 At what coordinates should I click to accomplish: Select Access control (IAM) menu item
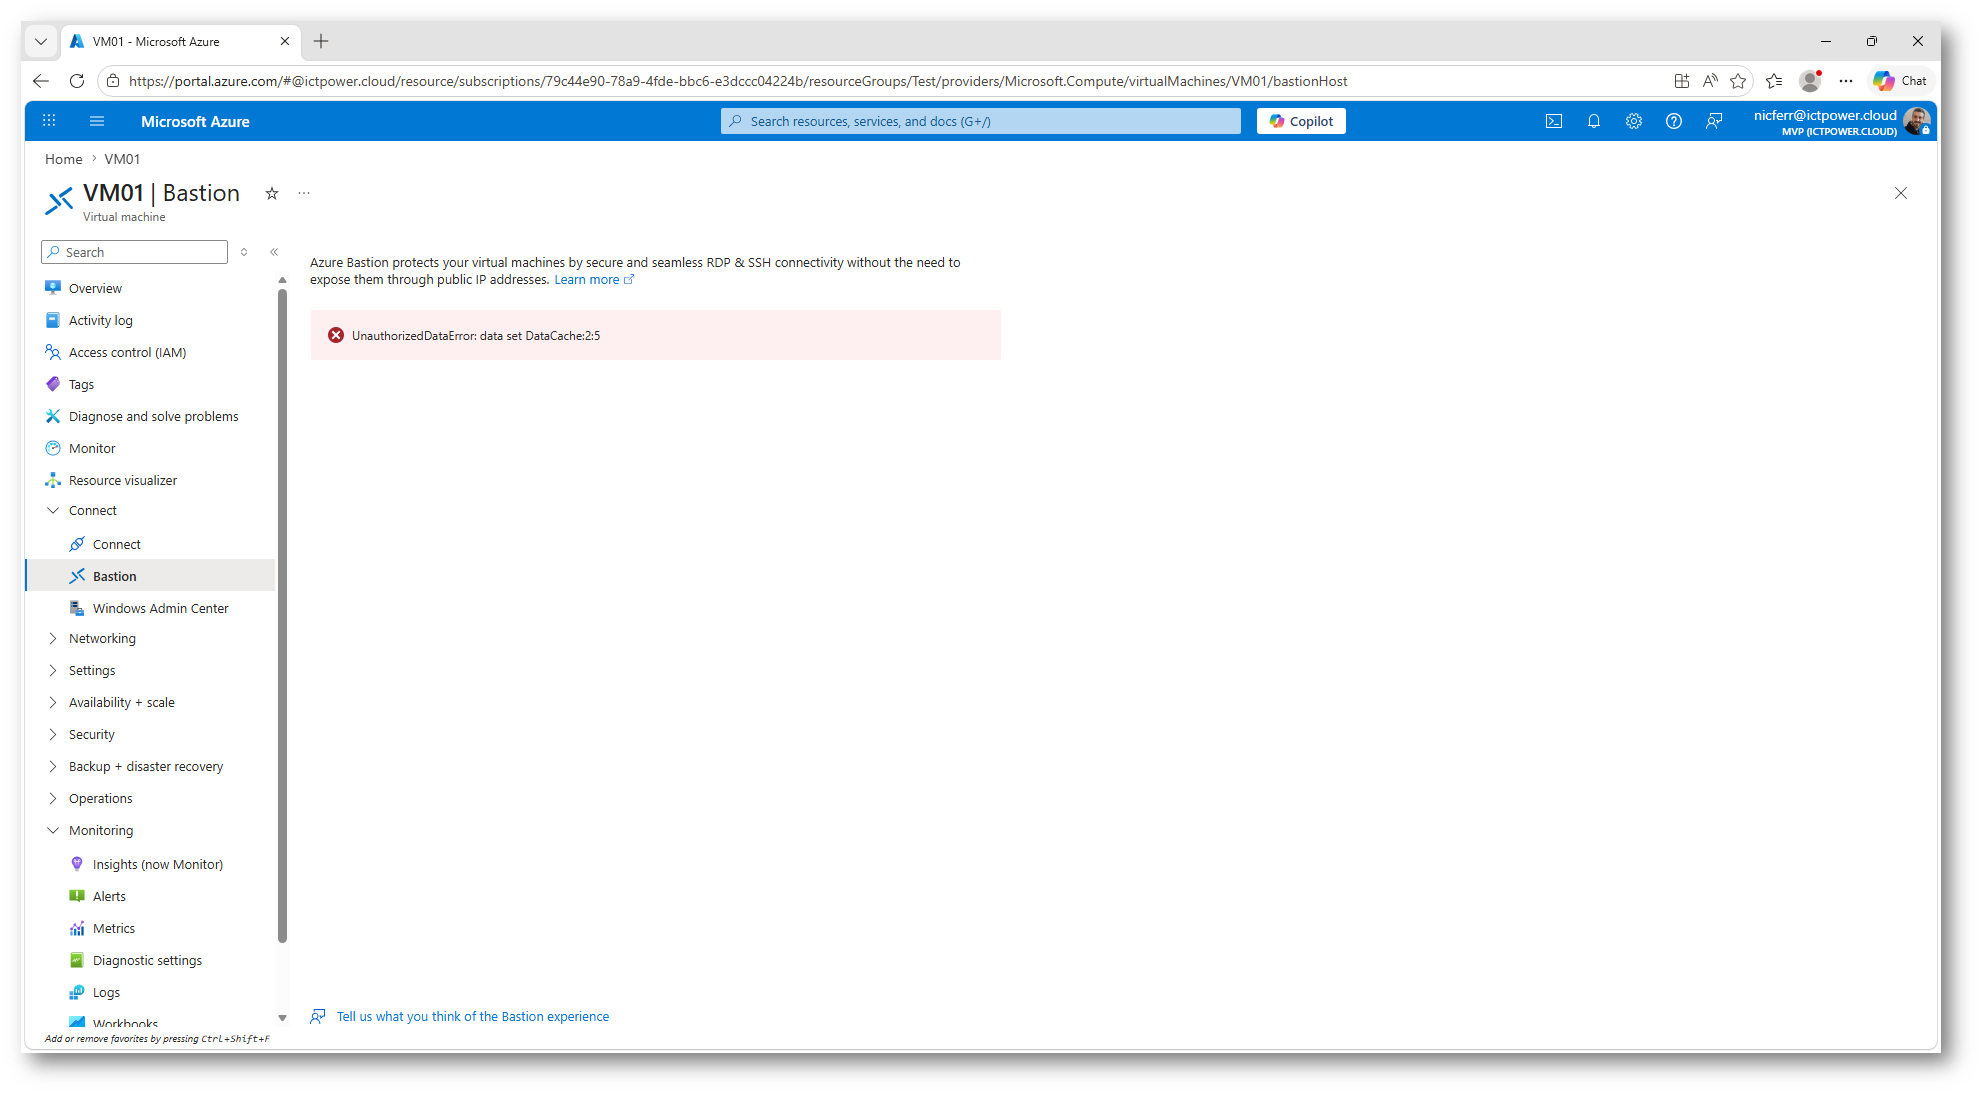[x=127, y=352]
